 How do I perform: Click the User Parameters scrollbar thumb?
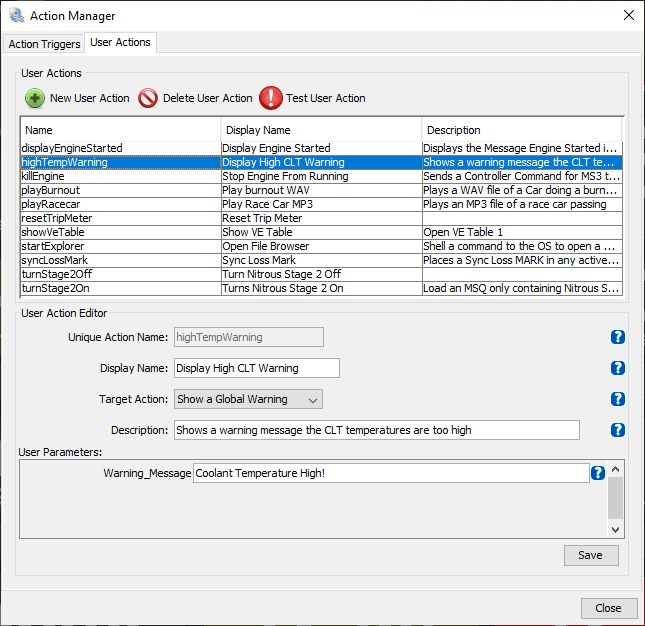[615, 498]
